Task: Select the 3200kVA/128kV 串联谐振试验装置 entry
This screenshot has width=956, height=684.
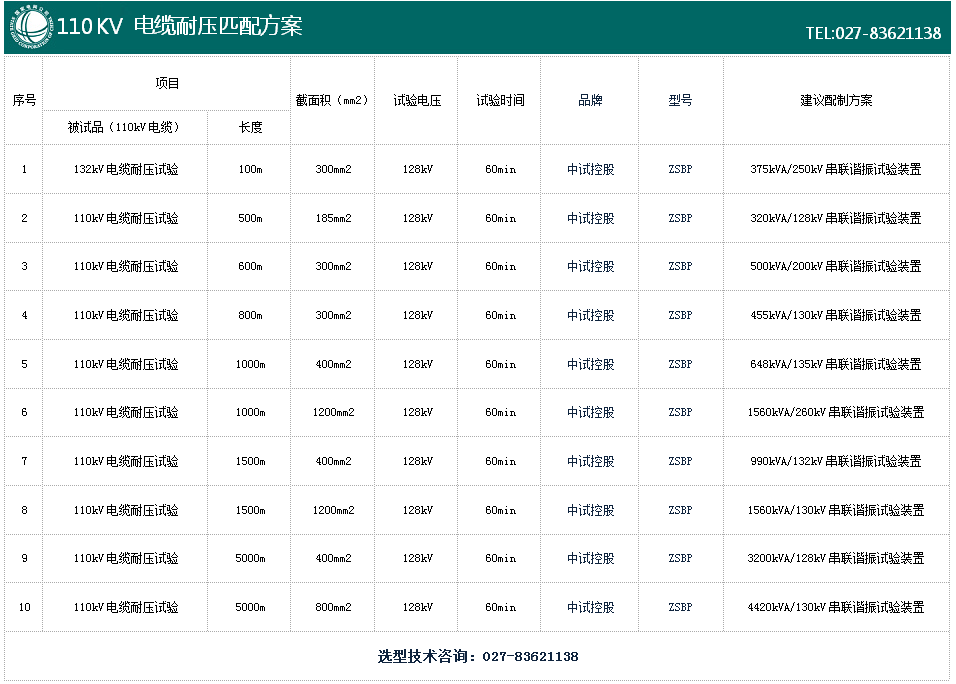Action: 835,558
